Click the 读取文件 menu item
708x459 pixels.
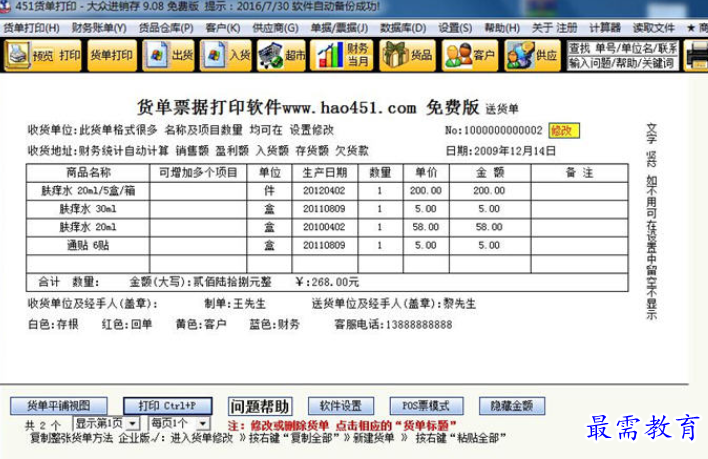653,28
